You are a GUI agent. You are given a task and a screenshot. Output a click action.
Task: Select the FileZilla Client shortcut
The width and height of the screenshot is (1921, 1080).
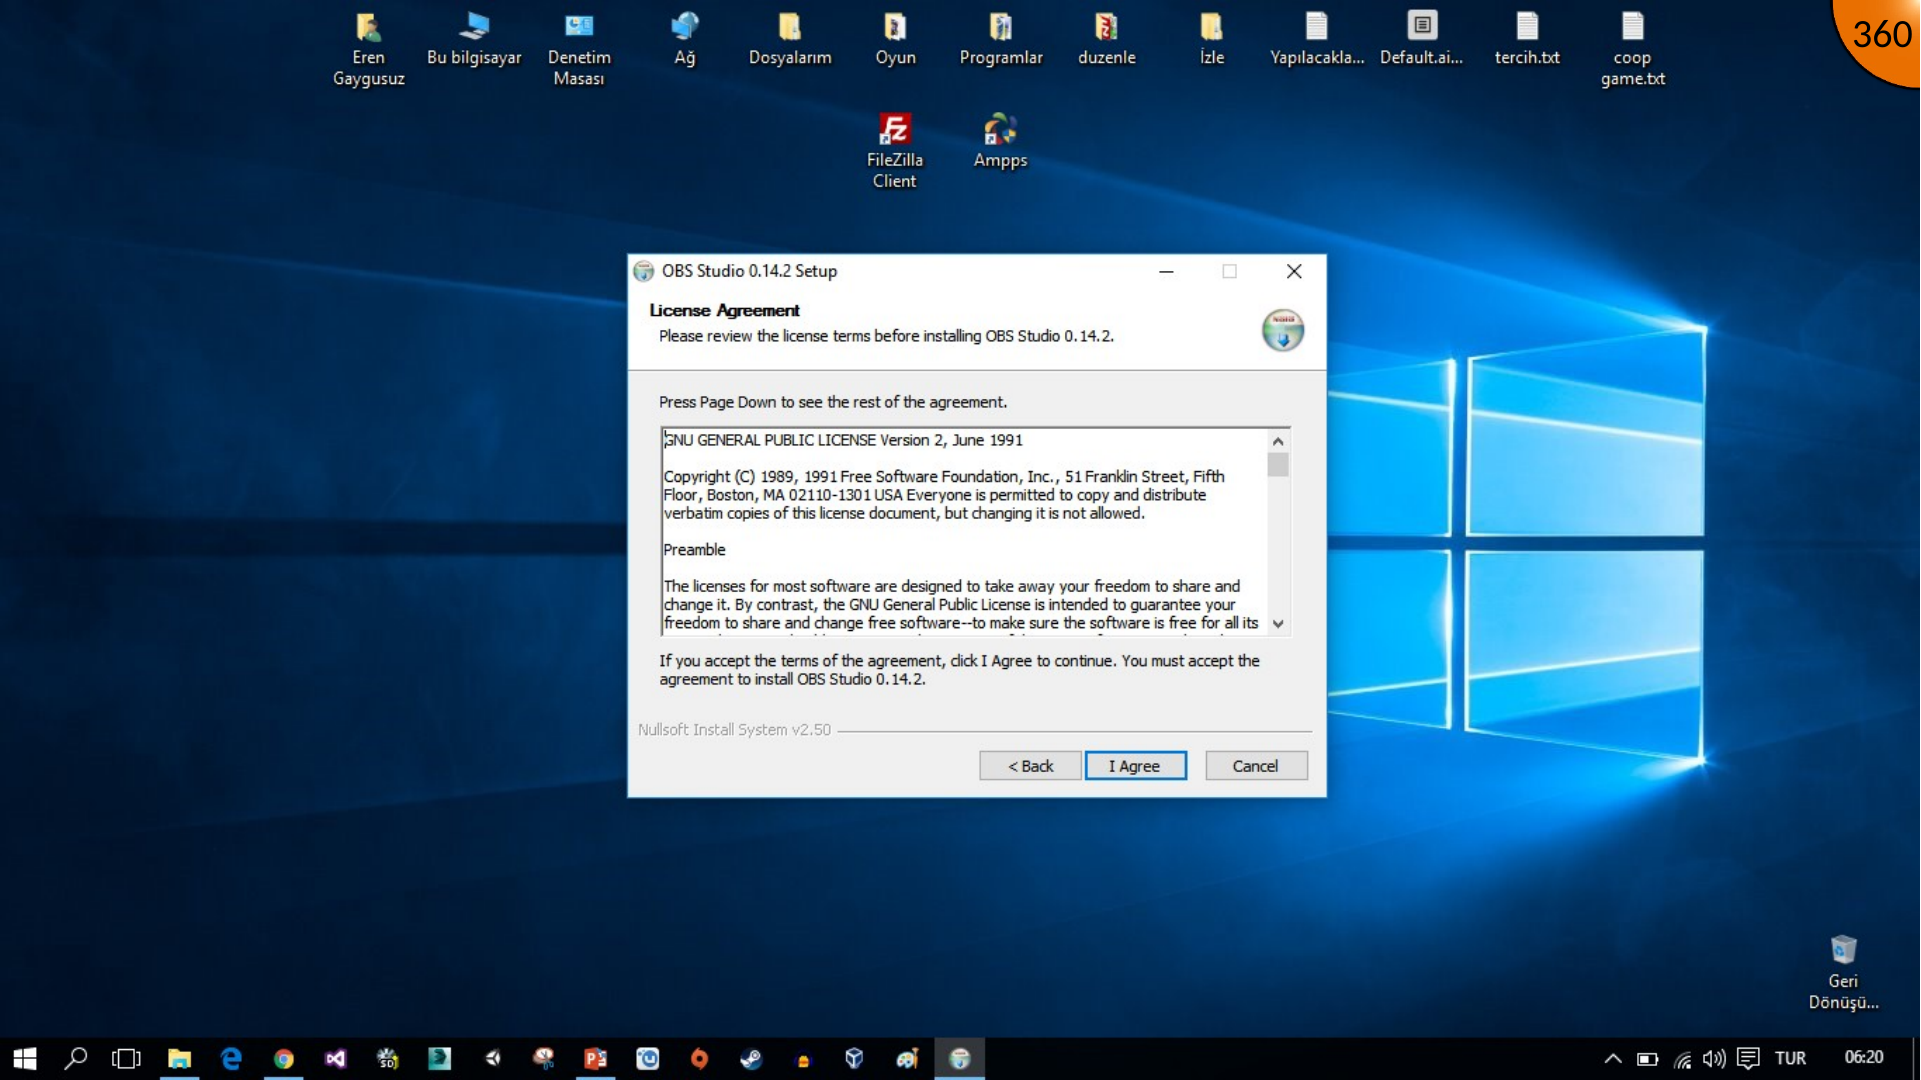point(894,151)
